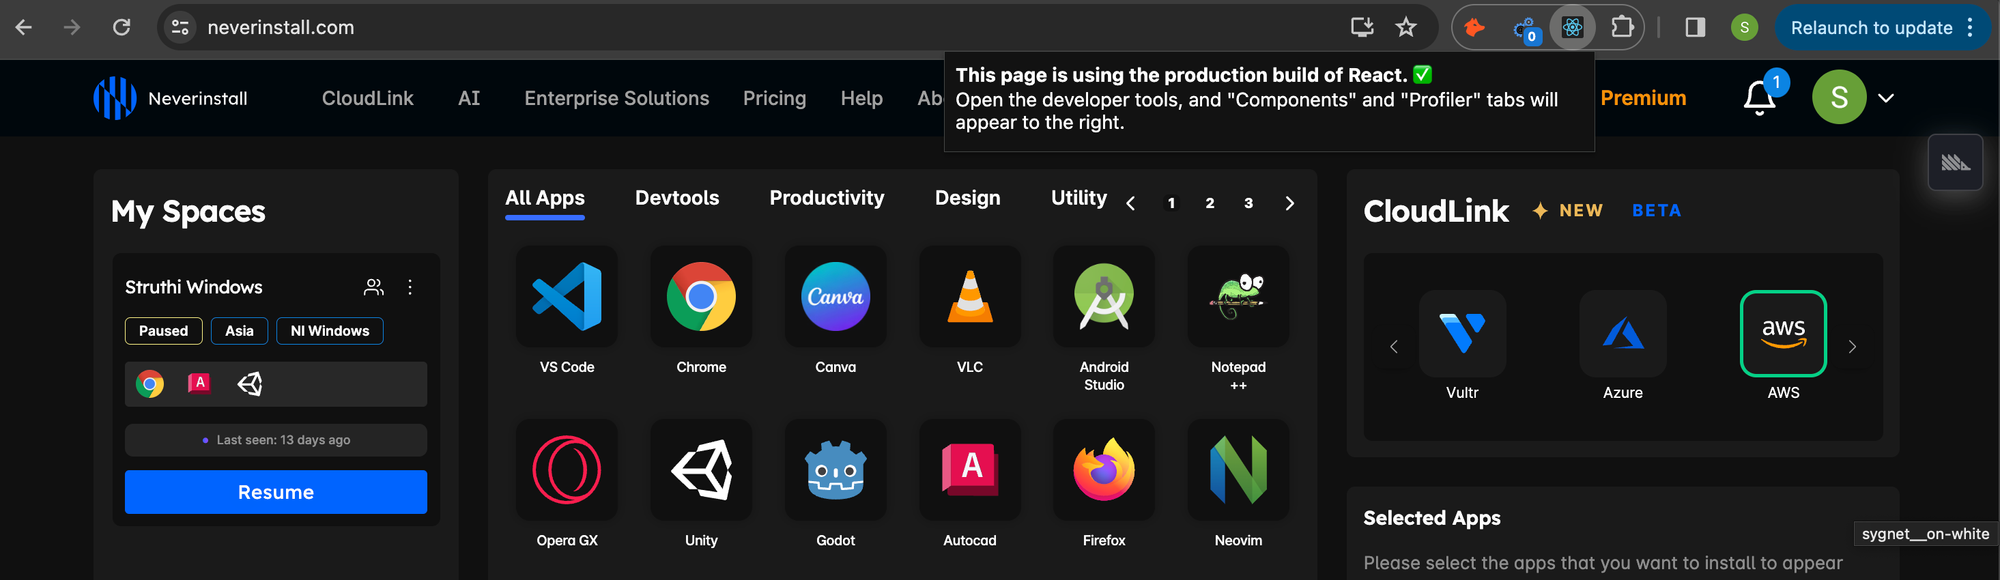Image resolution: width=2000 pixels, height=580 pixels.
Task: Select the Azure cloud provider
Action: 1623,334
